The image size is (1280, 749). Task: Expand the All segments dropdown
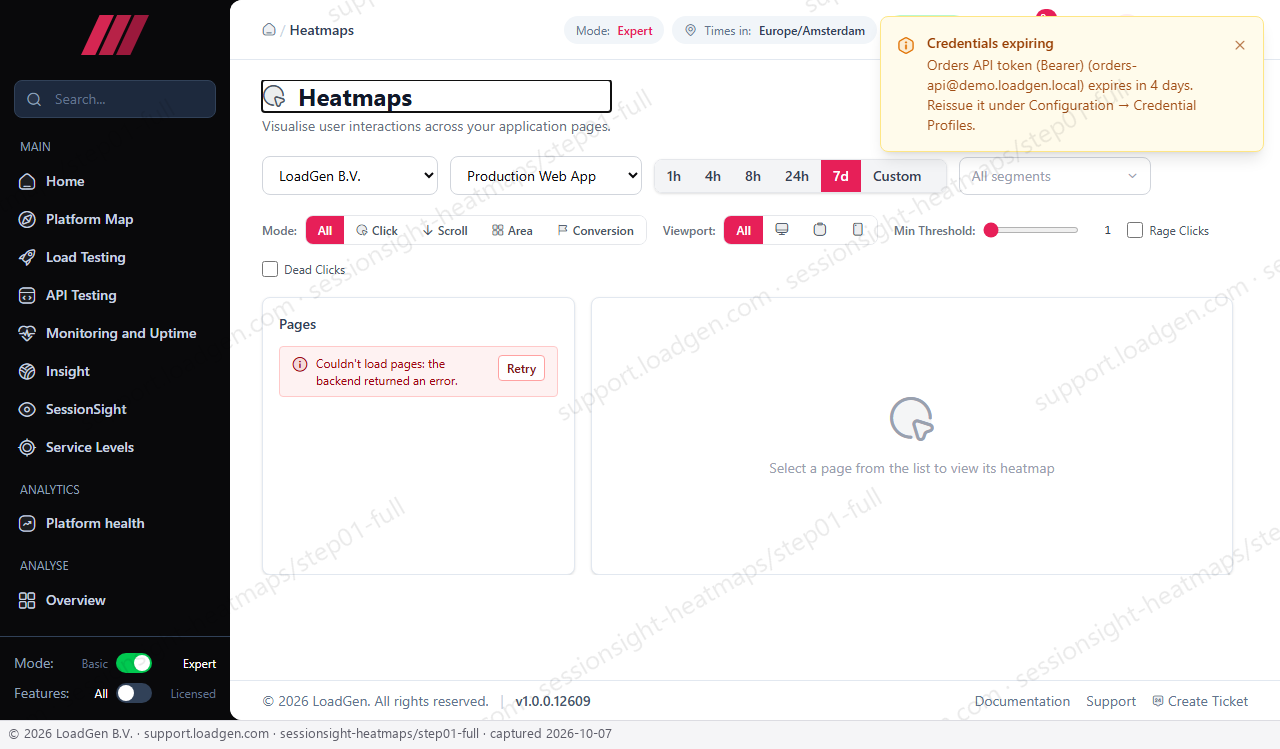click(1055, 176)
